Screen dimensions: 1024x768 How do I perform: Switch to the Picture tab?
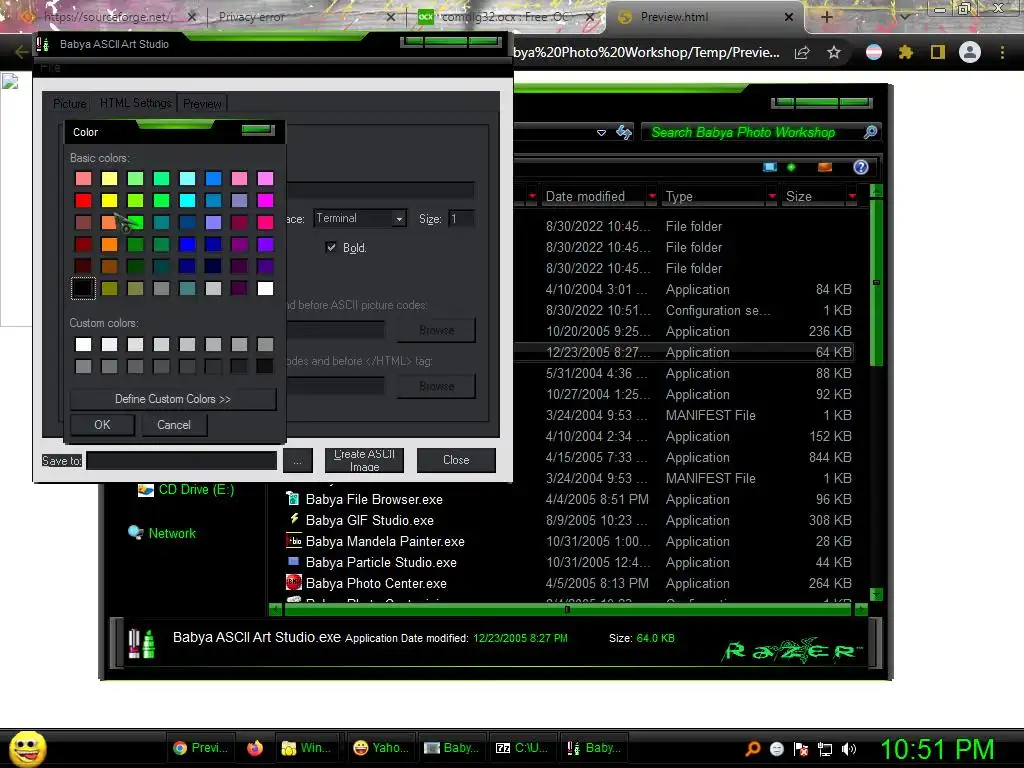pyautogui.click(x=69, y=104)
